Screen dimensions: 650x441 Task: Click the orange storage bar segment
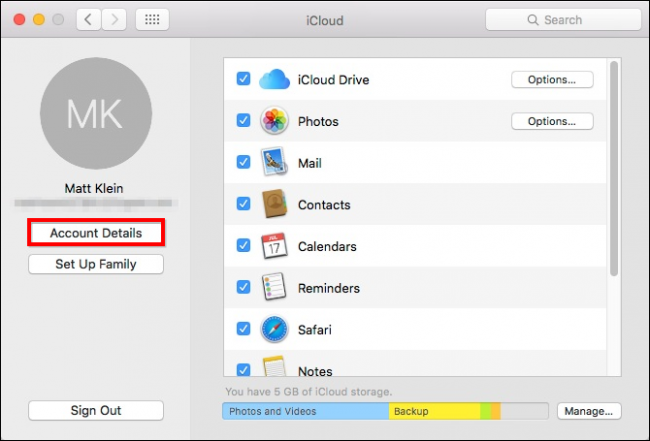click(x=496, y=411)
